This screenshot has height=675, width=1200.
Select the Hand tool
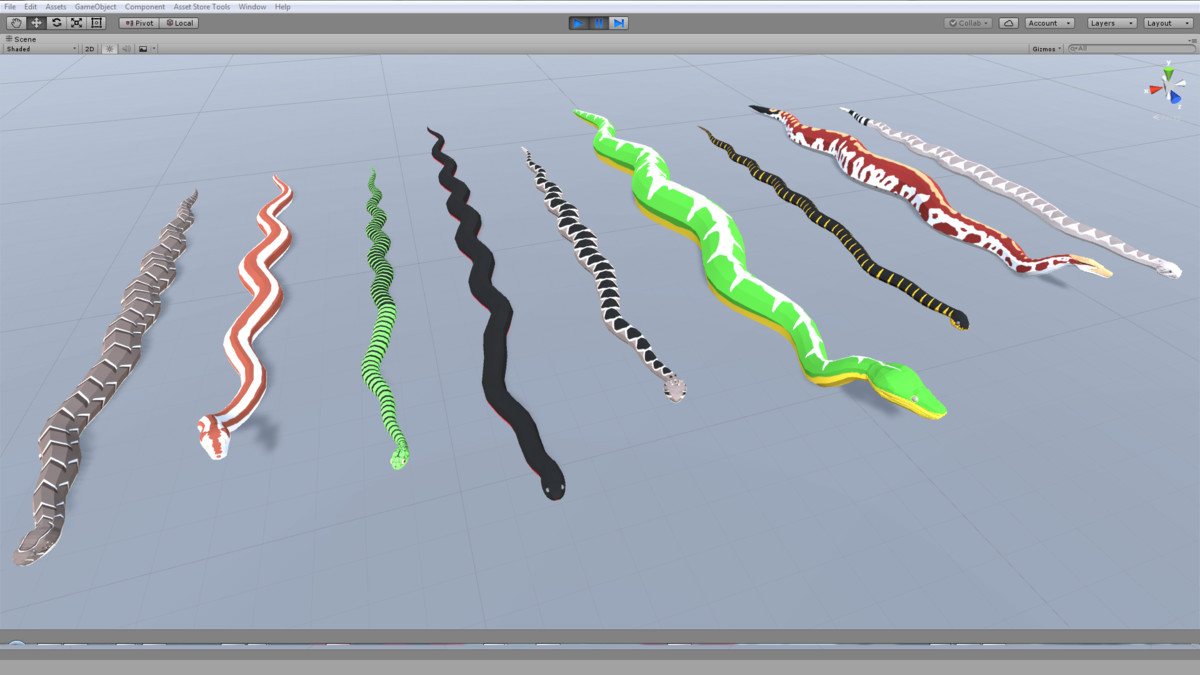[x=17, y=22]
